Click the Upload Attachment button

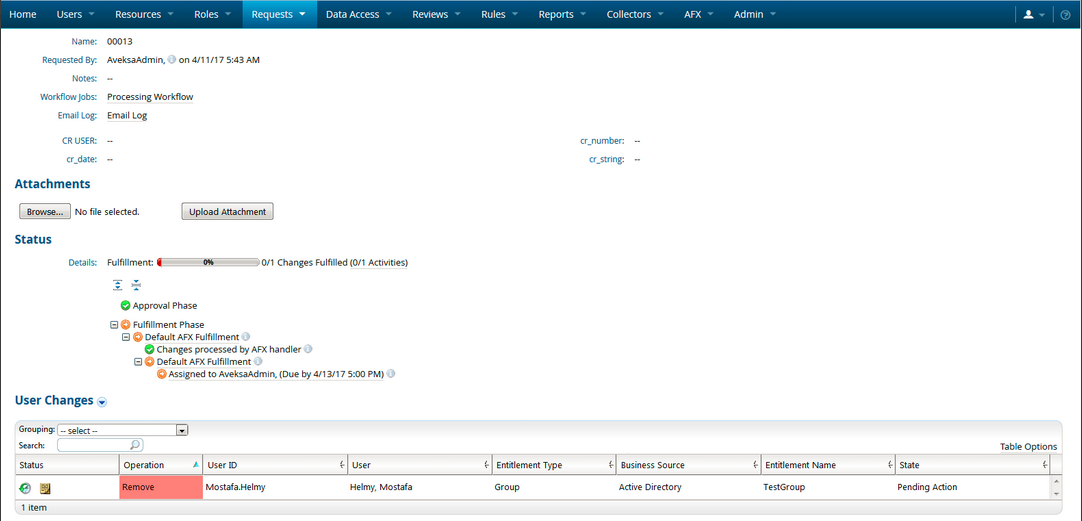(x=227, y=211)
